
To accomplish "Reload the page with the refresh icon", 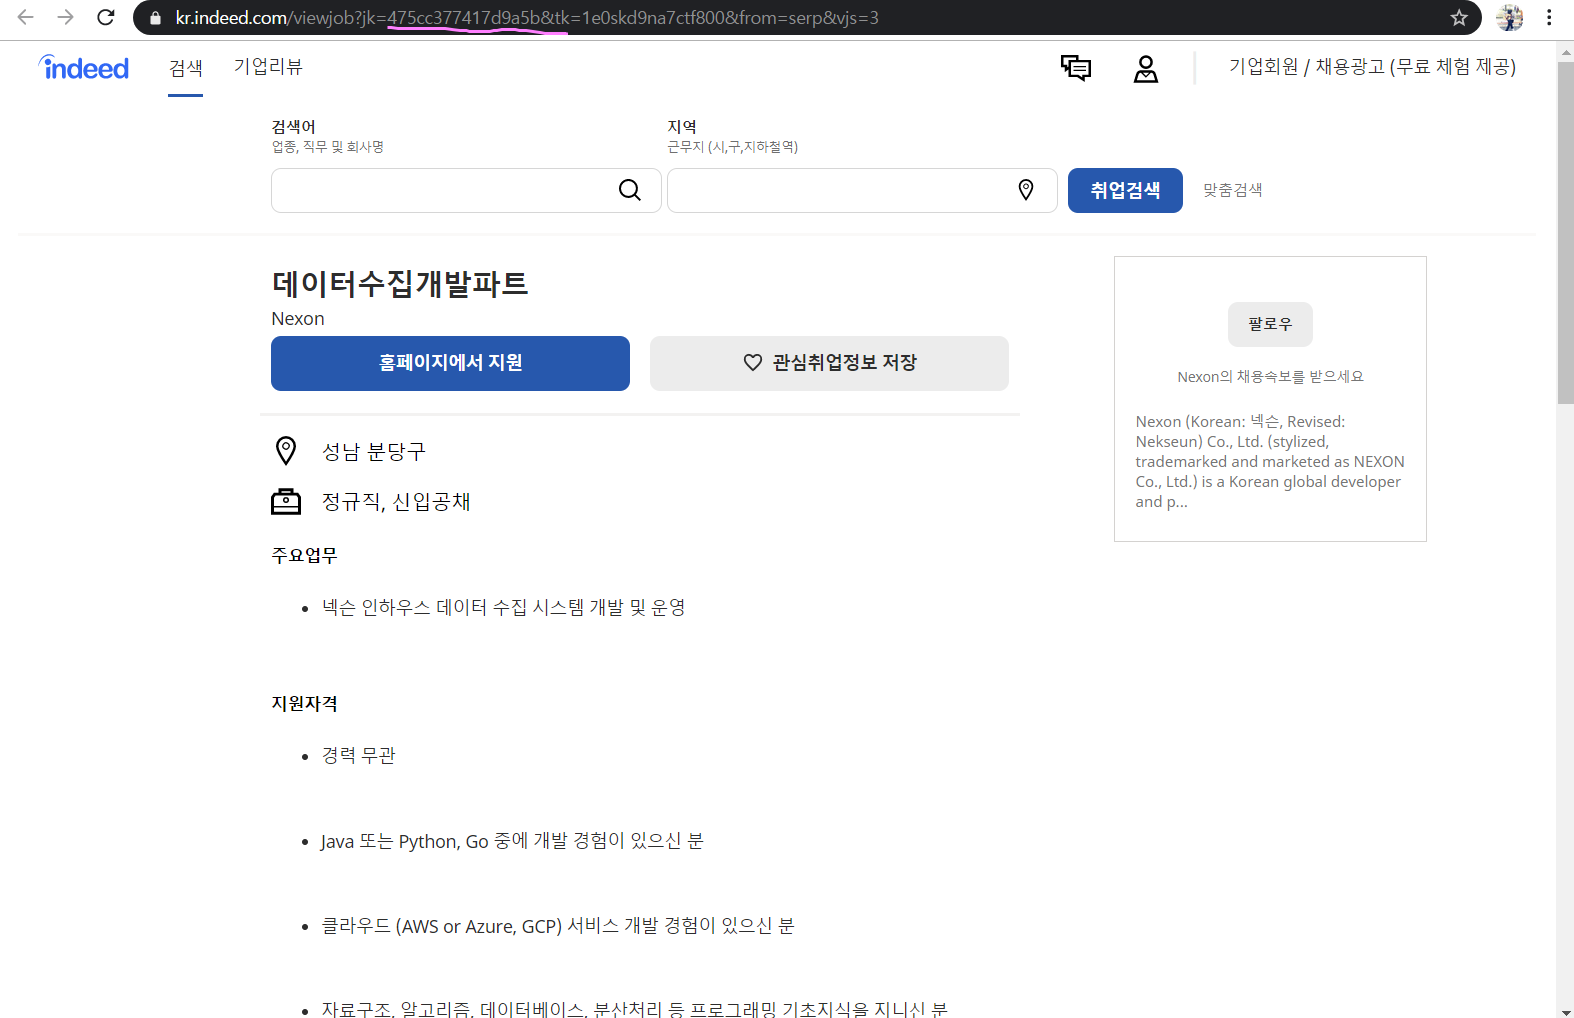I will (105, 17).
